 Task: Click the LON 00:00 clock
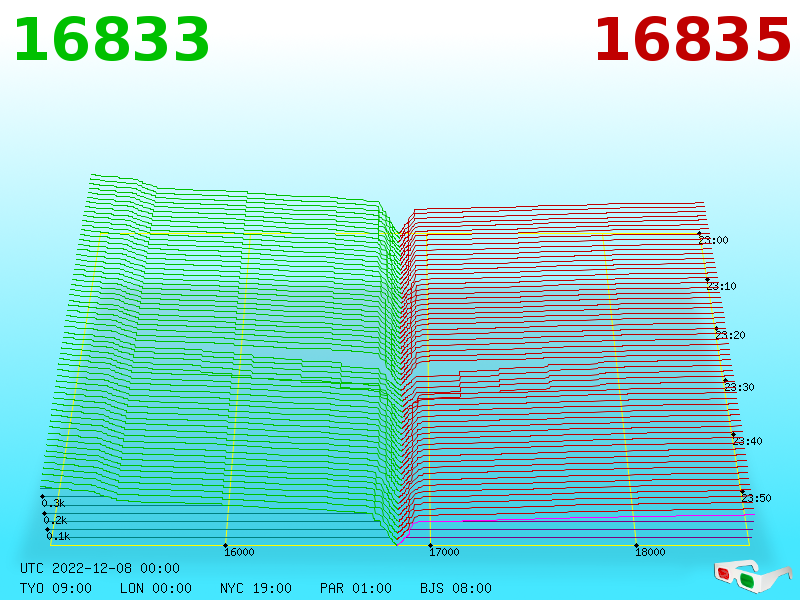(x=156, y=588)
